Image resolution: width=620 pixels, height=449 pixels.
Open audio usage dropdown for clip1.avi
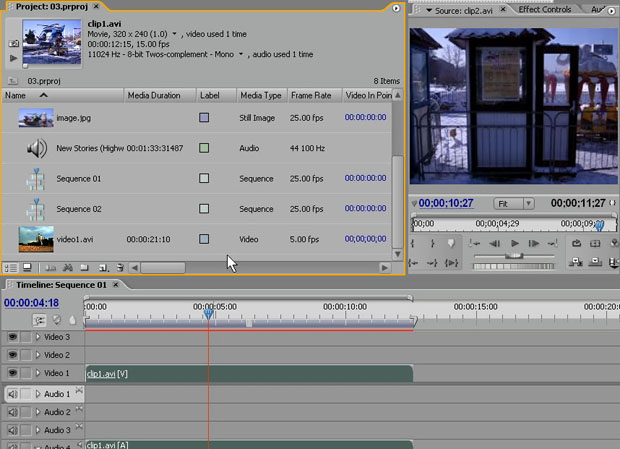click(x=240, y=54)
